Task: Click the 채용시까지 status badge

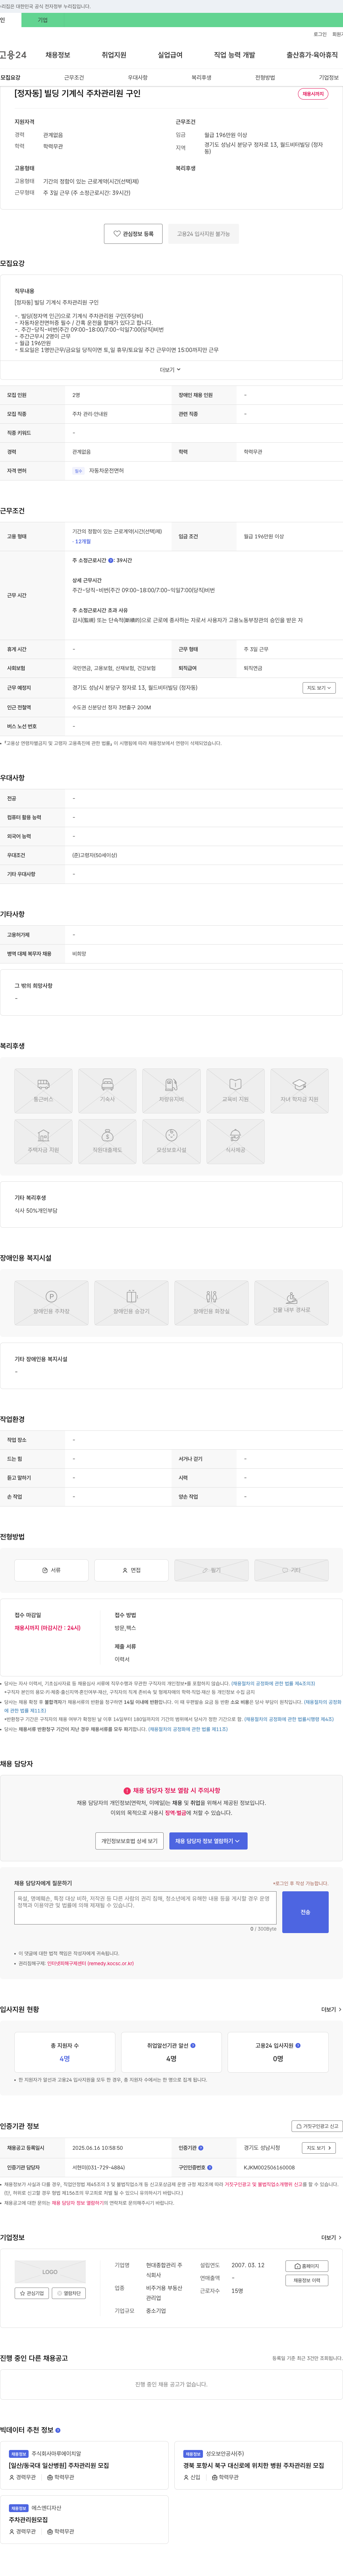Action: pos(313,94)
